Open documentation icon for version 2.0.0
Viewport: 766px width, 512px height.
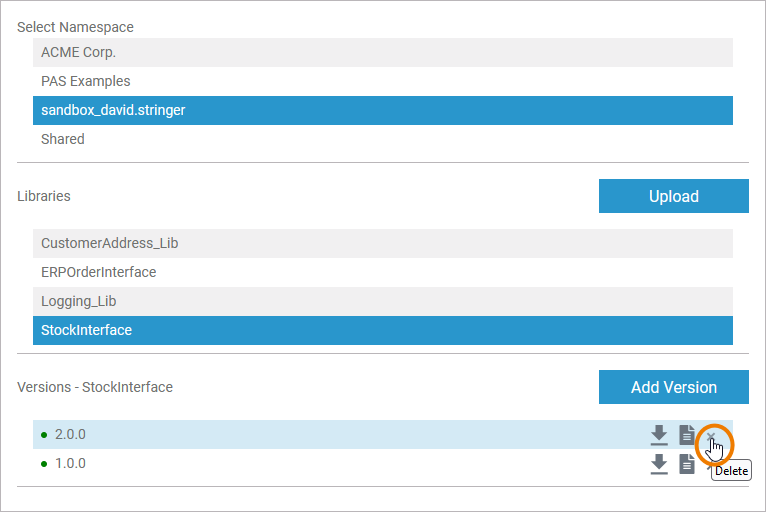(x=686, y=435)
